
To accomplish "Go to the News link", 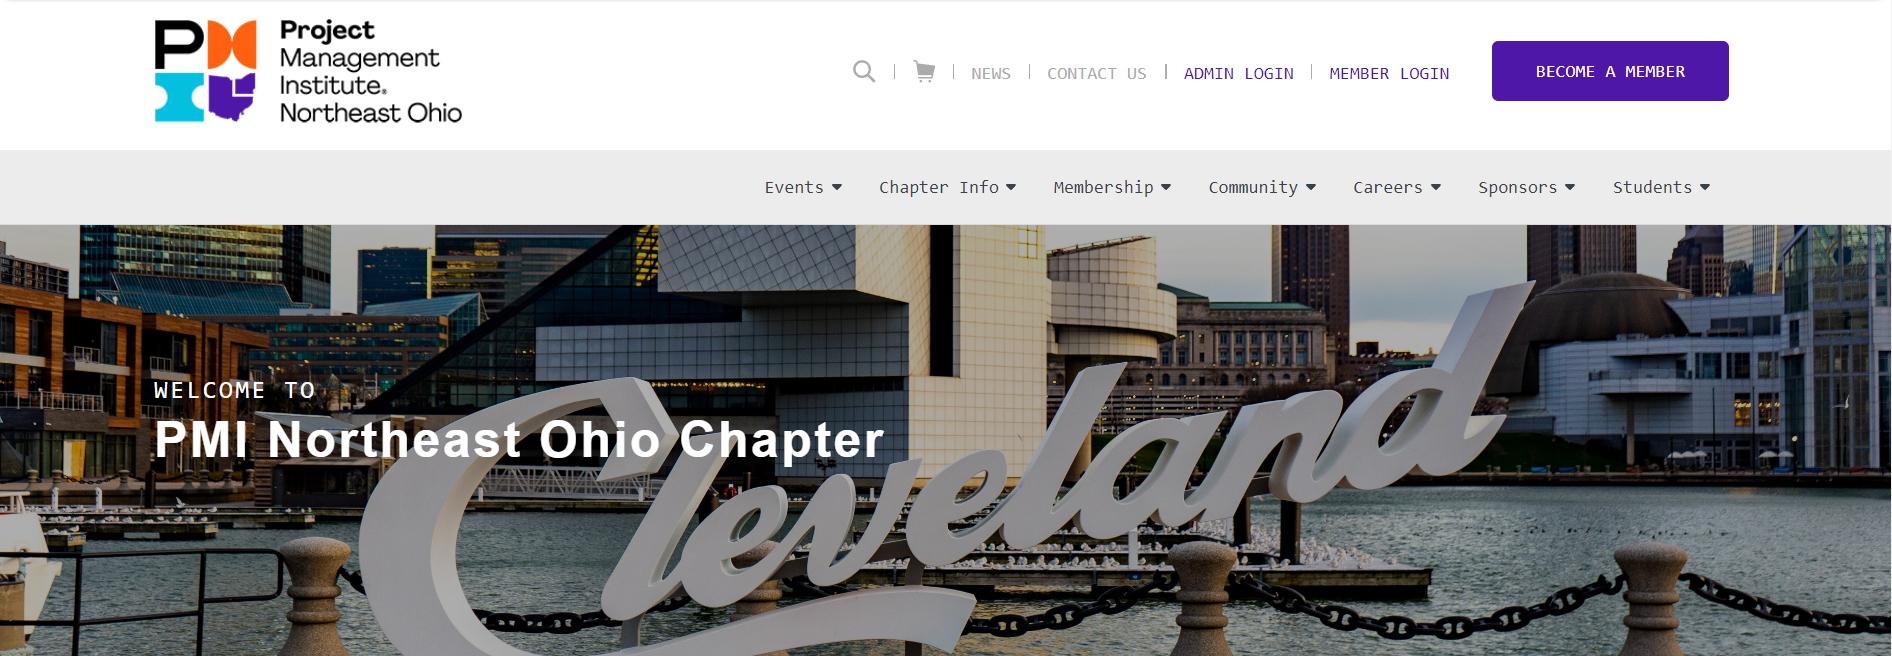I will coord(991,73).
